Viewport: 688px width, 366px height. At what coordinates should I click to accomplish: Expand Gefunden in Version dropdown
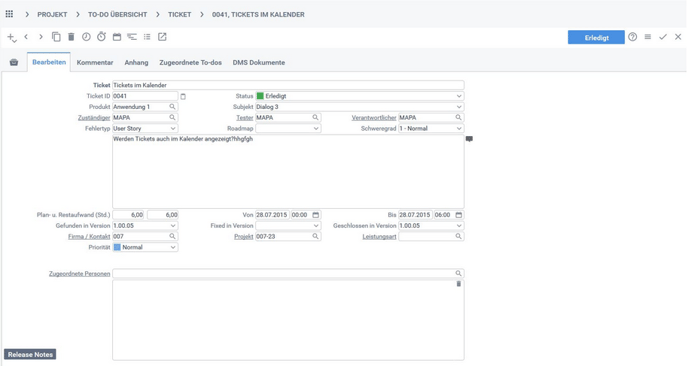point(173,226)
